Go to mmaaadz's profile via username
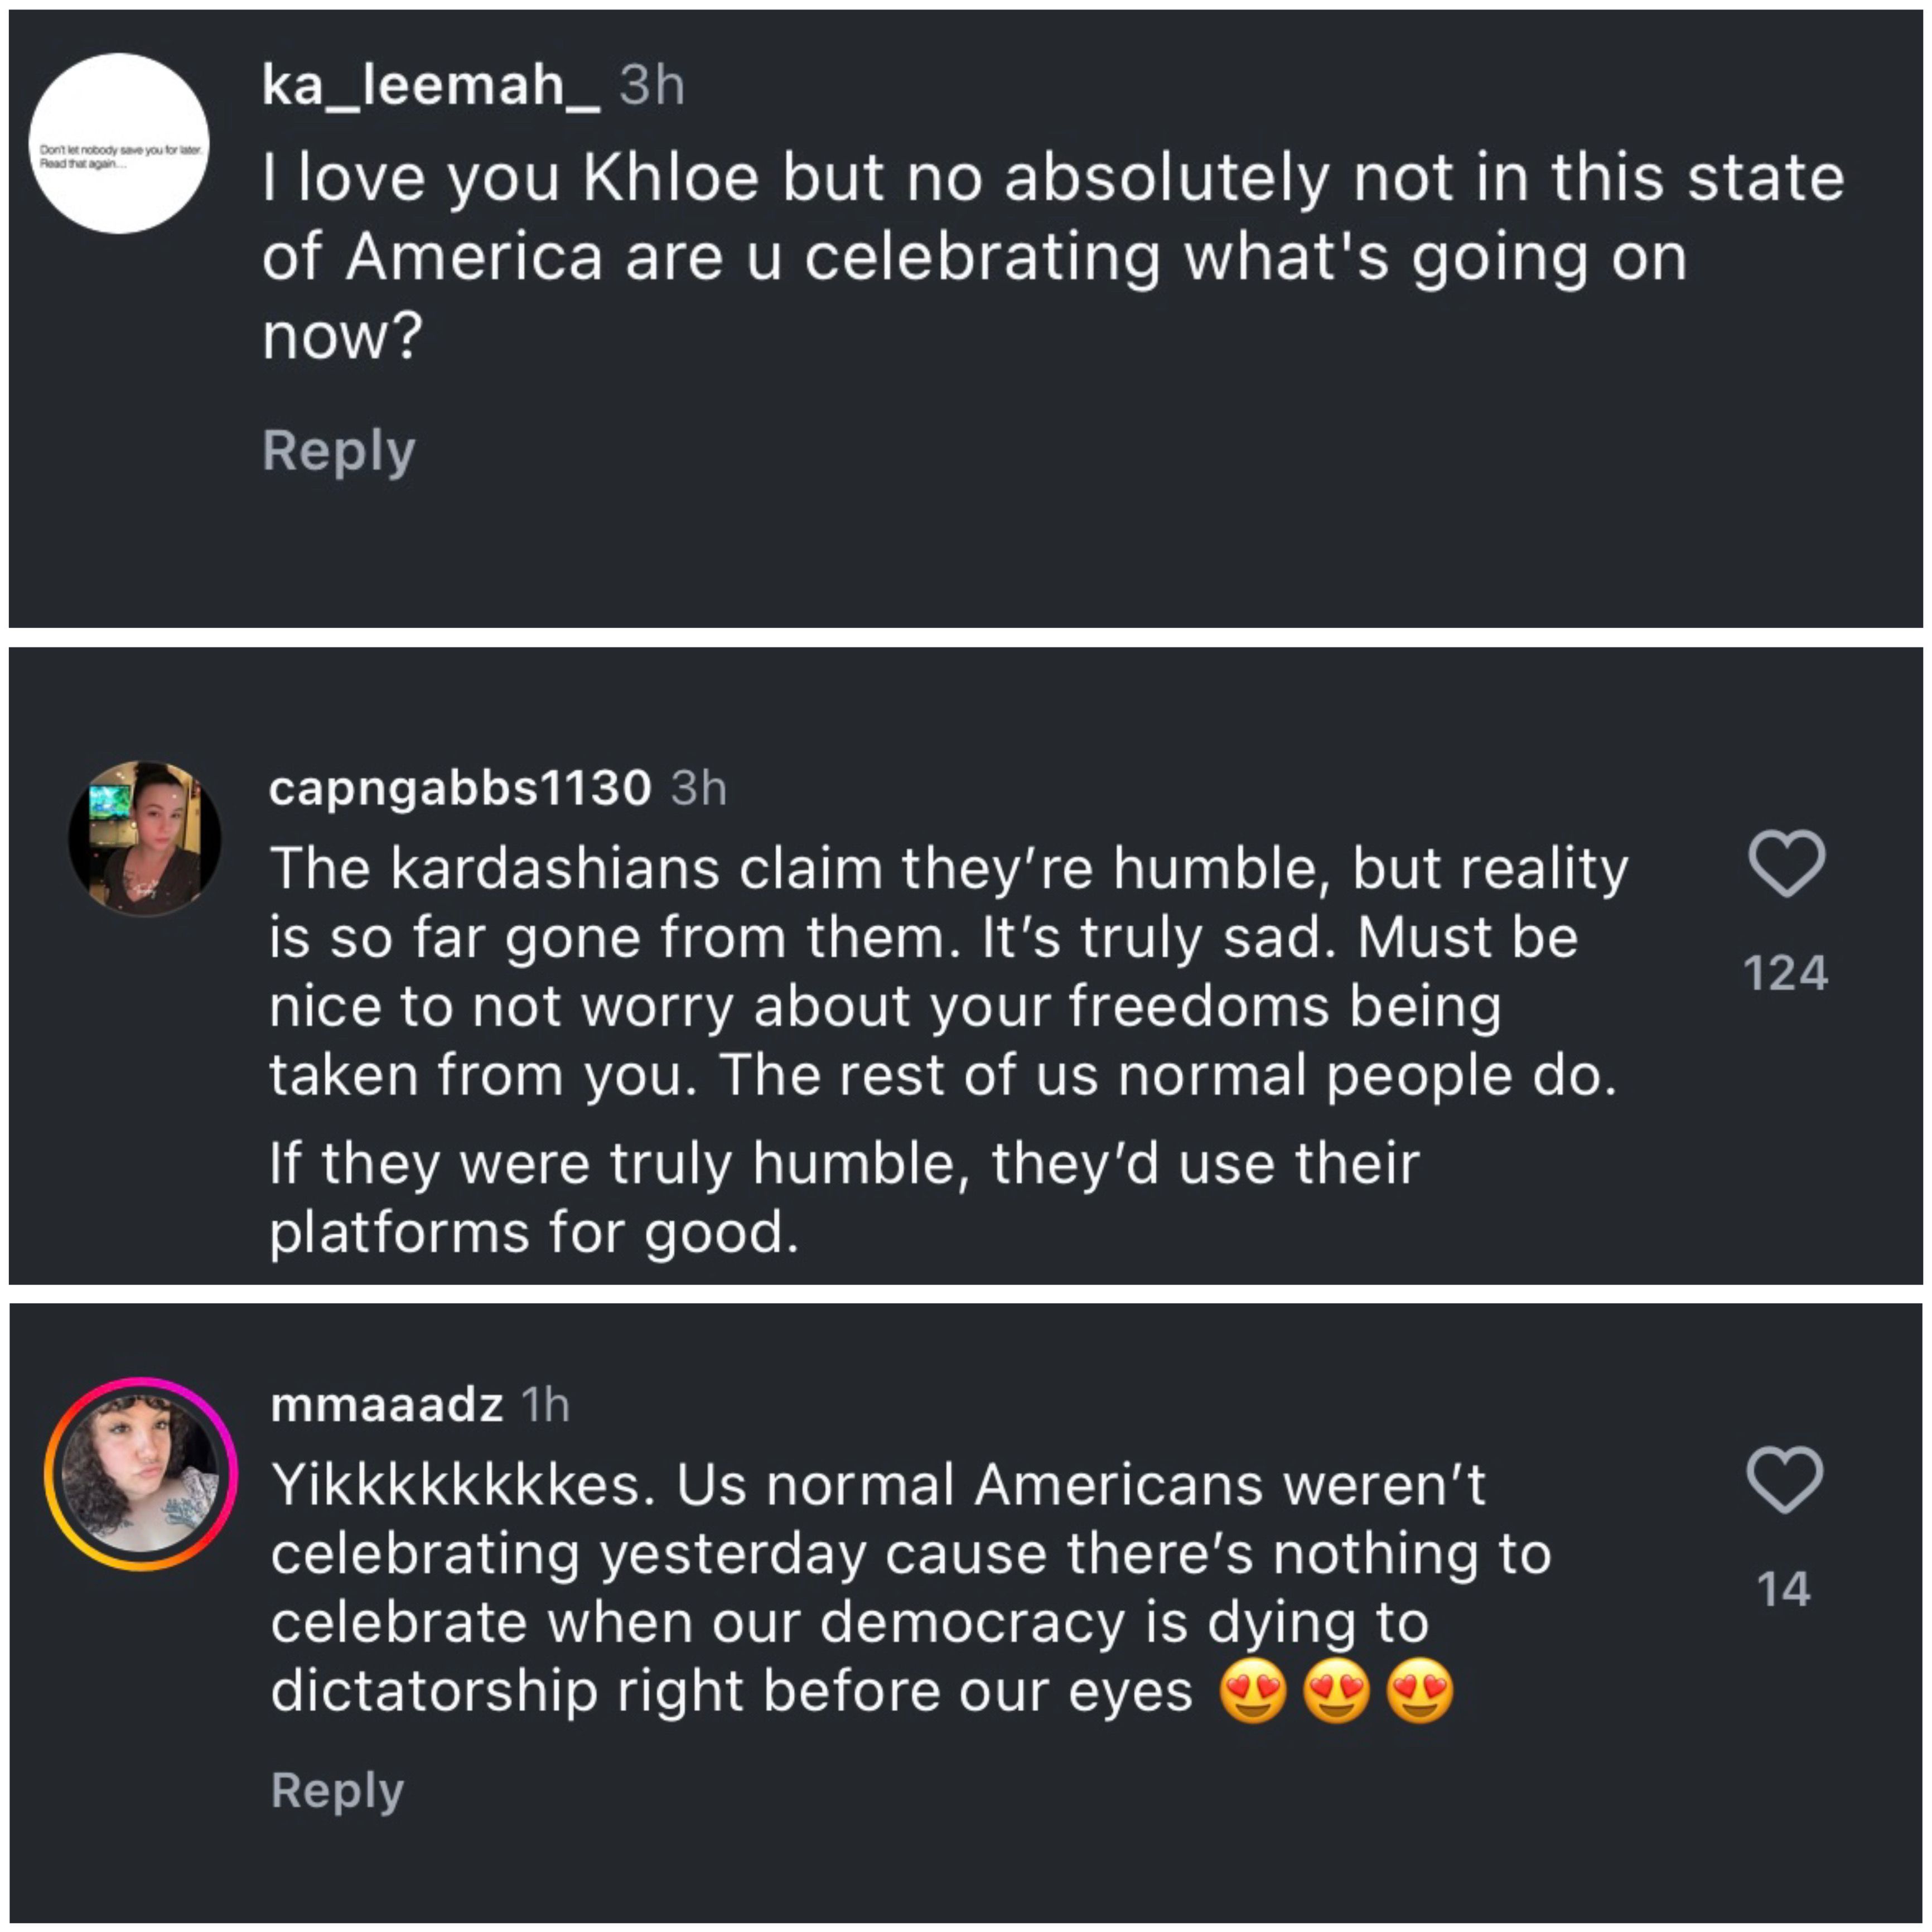 coord(386,1405)
